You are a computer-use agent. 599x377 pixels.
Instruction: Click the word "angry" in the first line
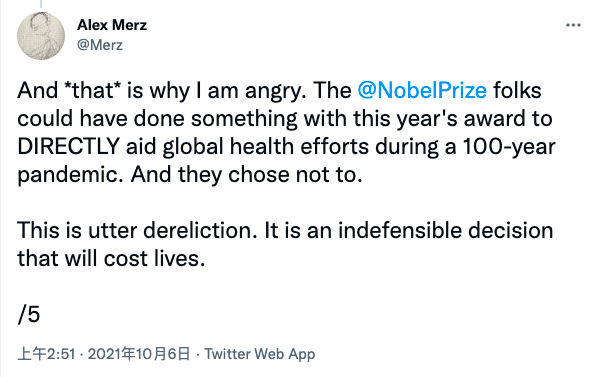(x=273, y=91)
